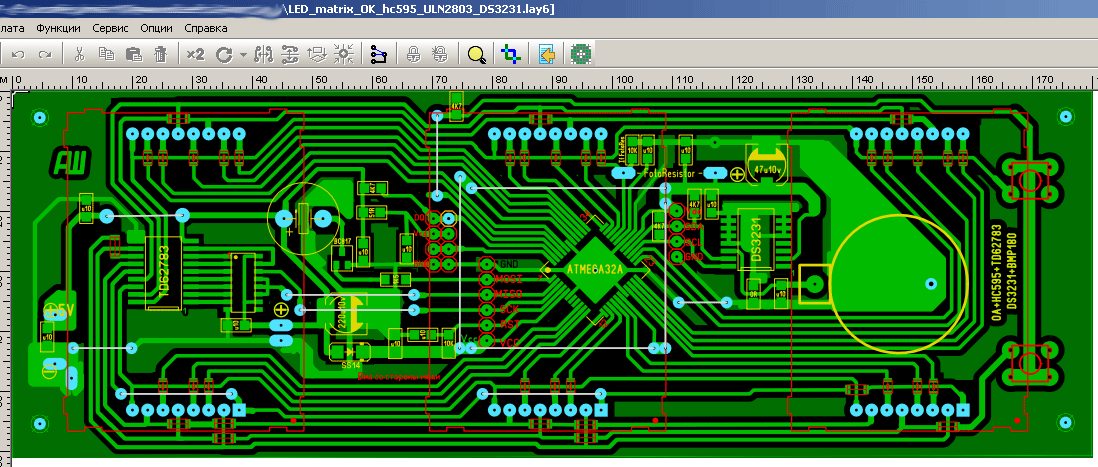Click the panel icon with orange arrow
Viewport: 1098px width, 467px height.
click(546, 54)
